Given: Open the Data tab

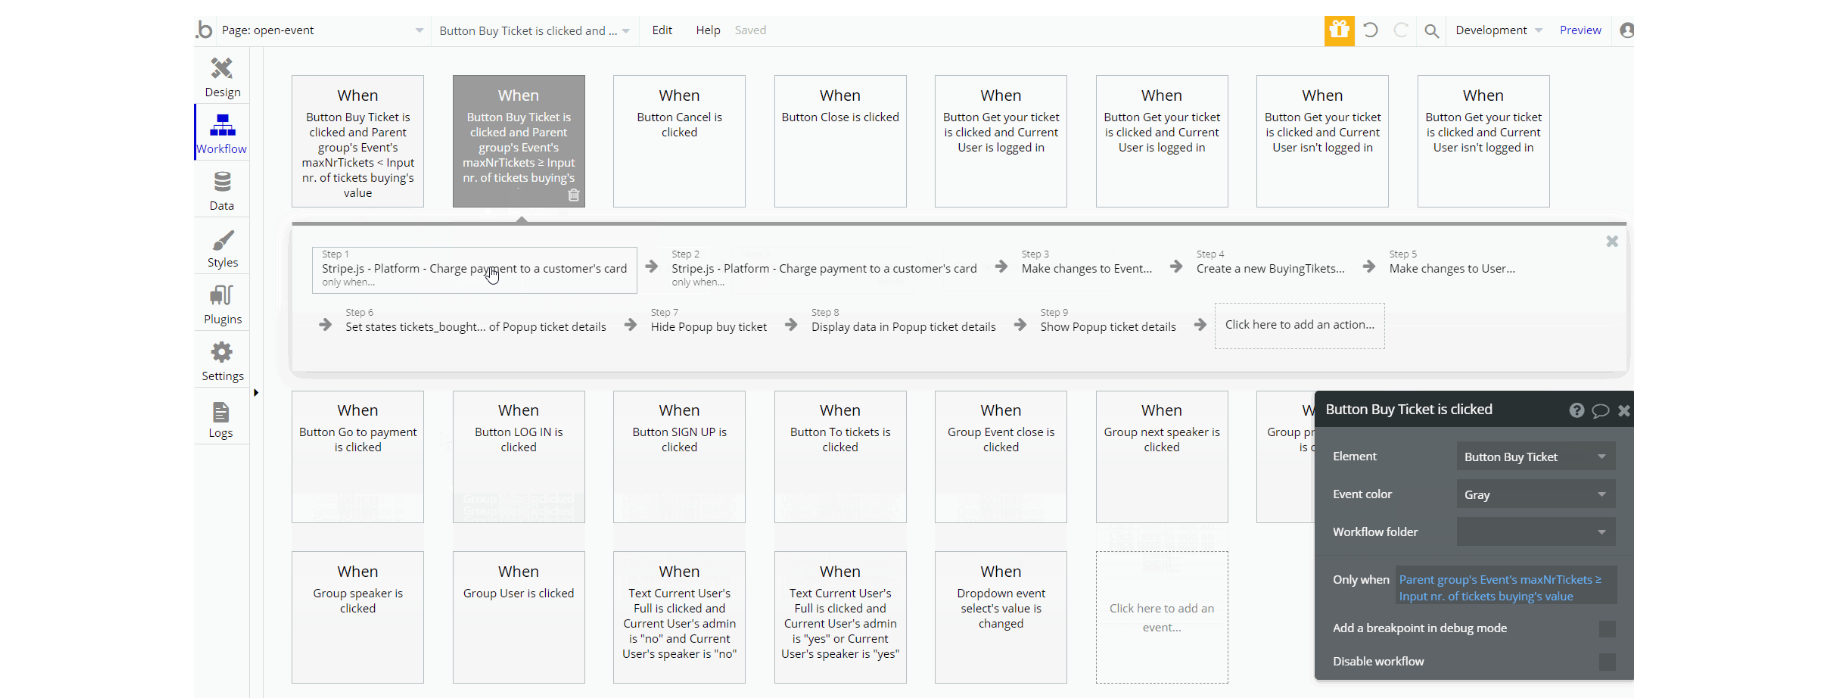Looking at the screenshot, I should (222, 190).
